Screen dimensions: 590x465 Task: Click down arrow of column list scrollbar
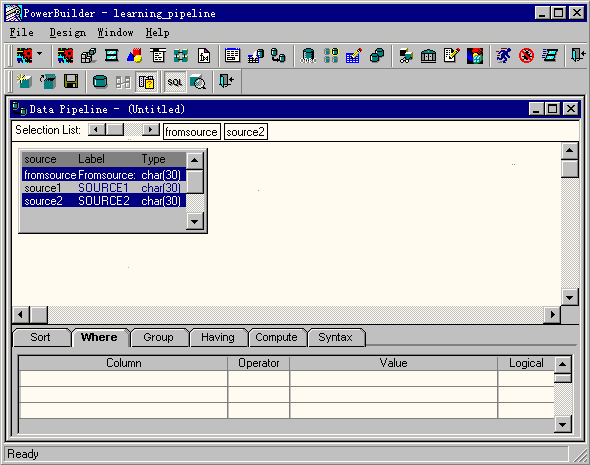(x=195, y=221)
